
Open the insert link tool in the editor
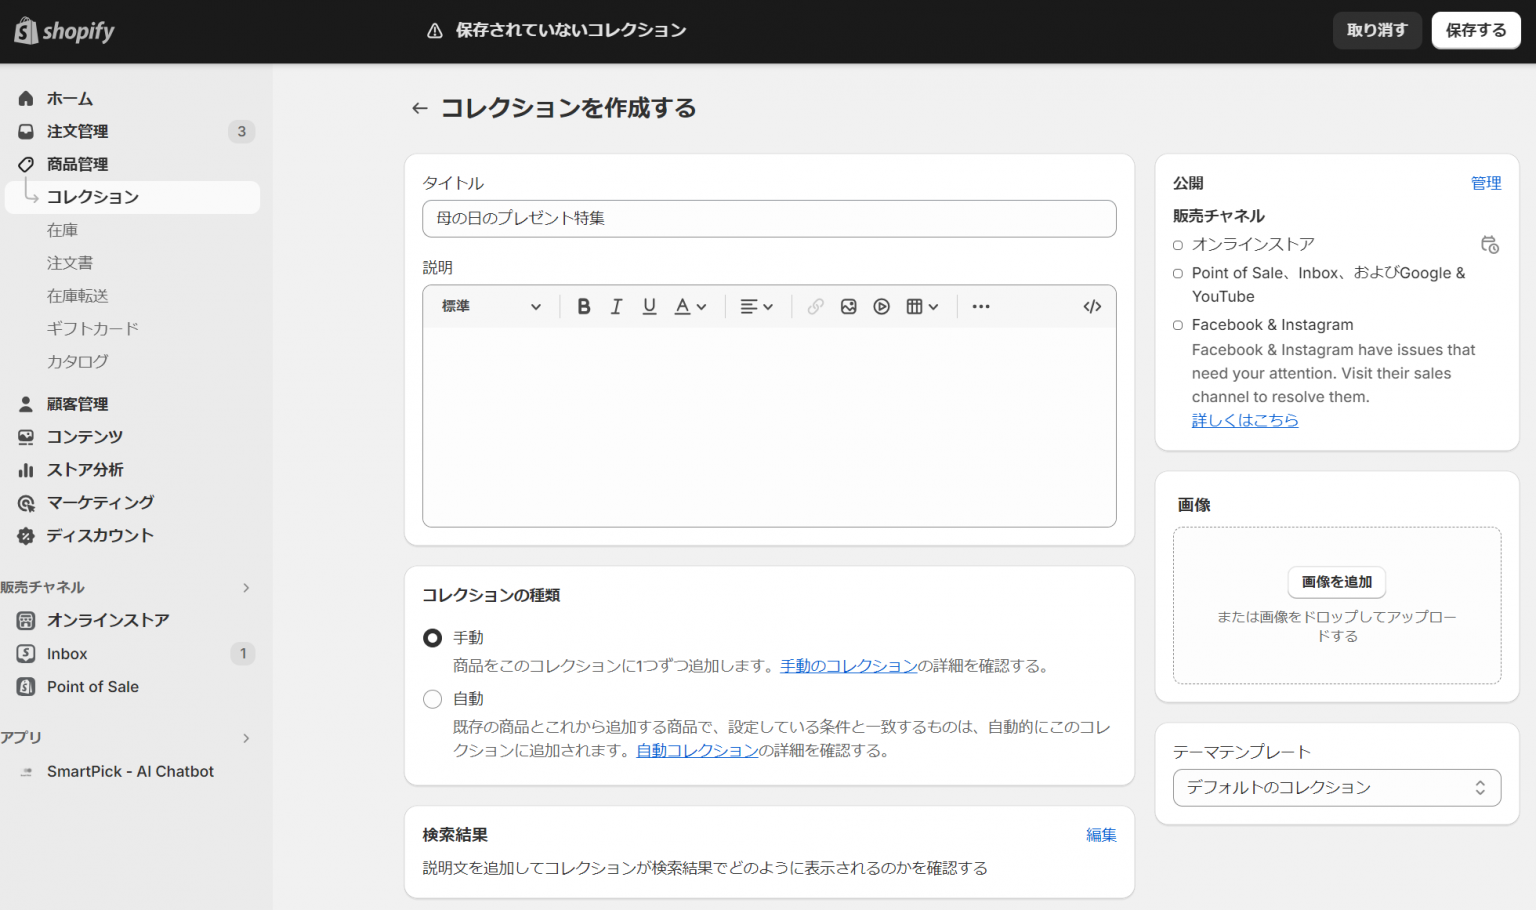tap(815, 306)
